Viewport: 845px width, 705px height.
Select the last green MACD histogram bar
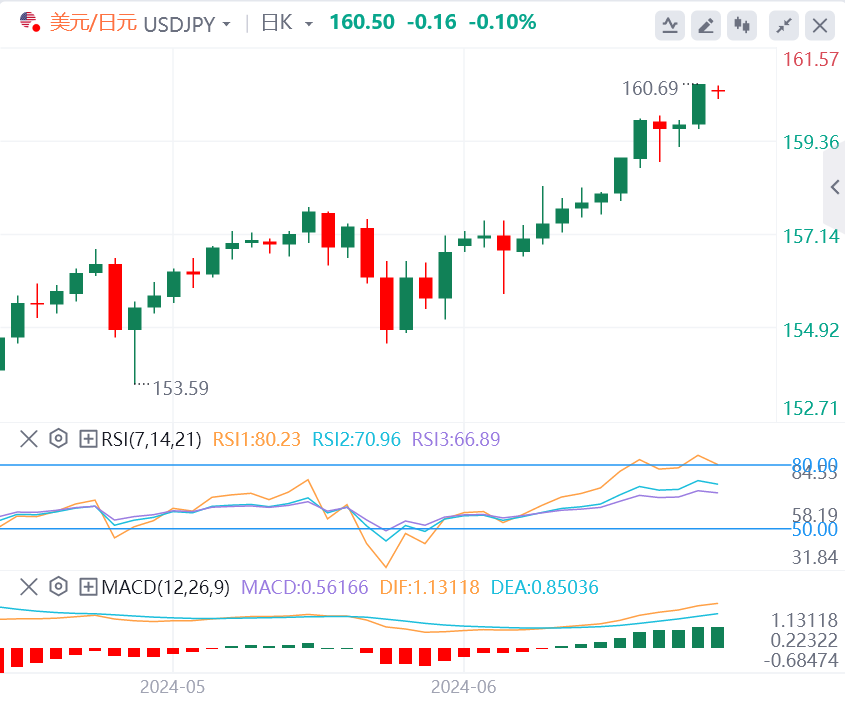[718, 637]
